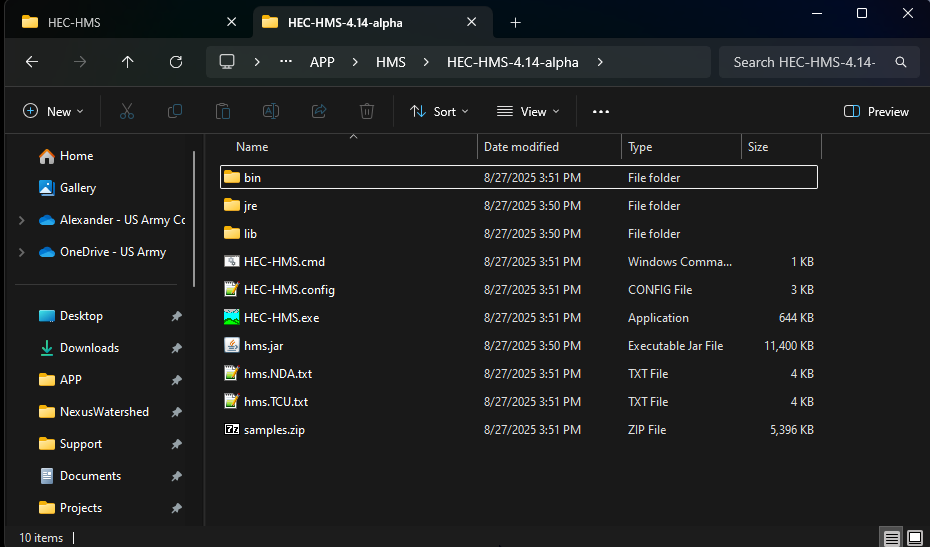Click the Back arrow navigation icon
Image resolution: width=930 pixels, height=547 pixels.
click(32, 62)
